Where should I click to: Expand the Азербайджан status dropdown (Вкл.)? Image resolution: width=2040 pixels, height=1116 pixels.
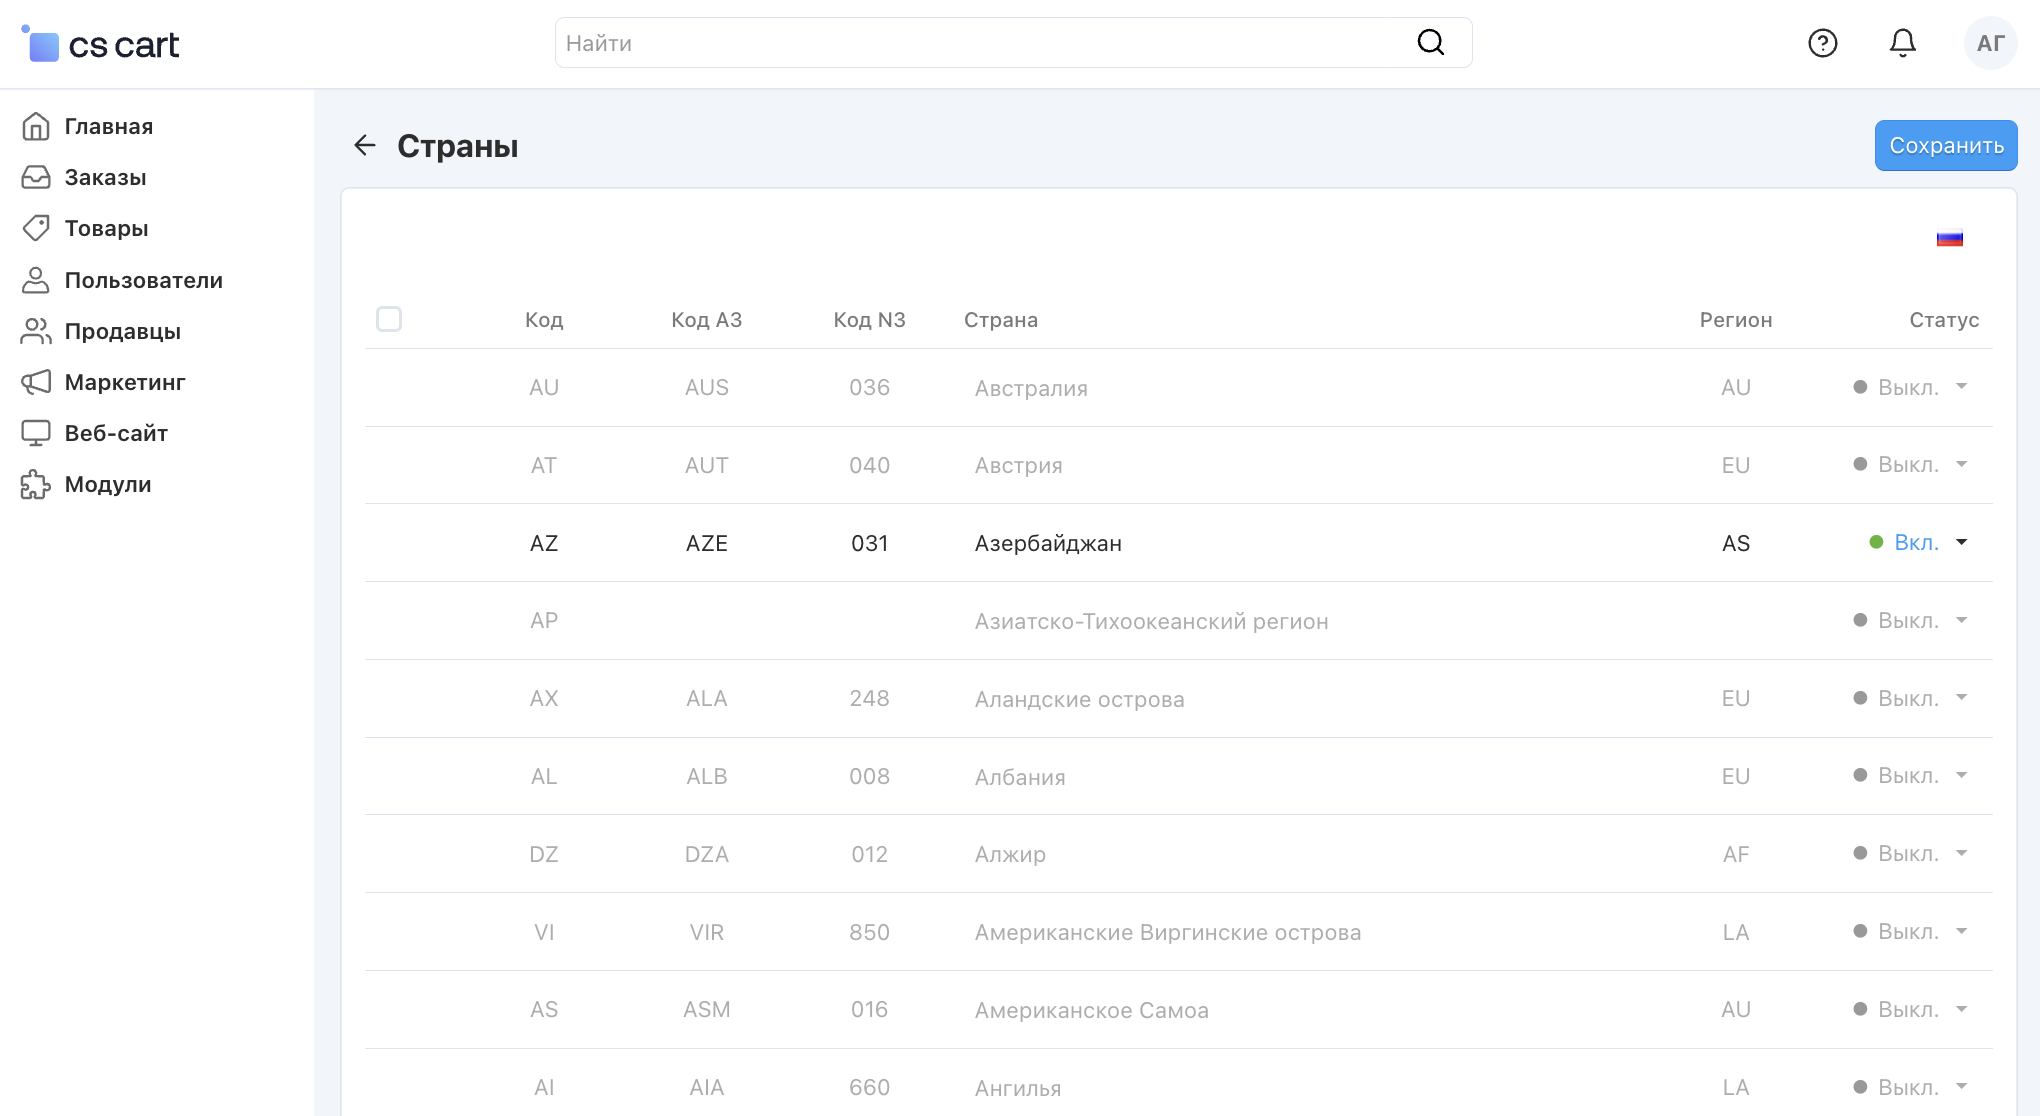(x=1918, y=543)
